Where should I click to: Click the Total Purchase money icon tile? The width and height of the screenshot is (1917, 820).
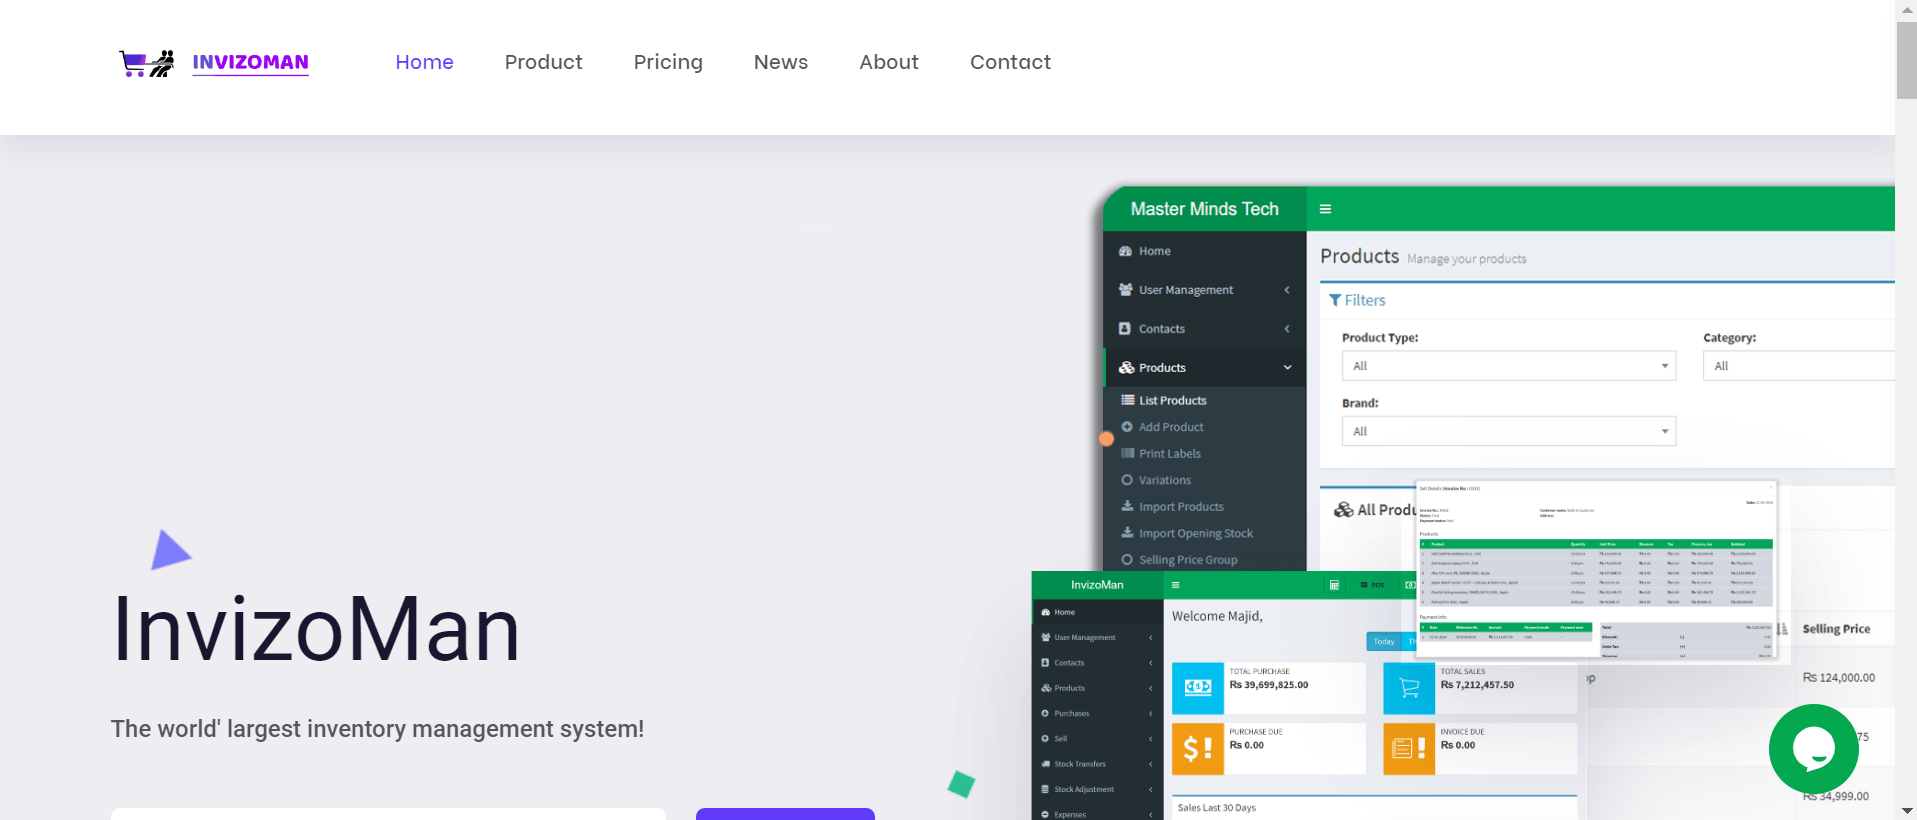coord(1197,687)
